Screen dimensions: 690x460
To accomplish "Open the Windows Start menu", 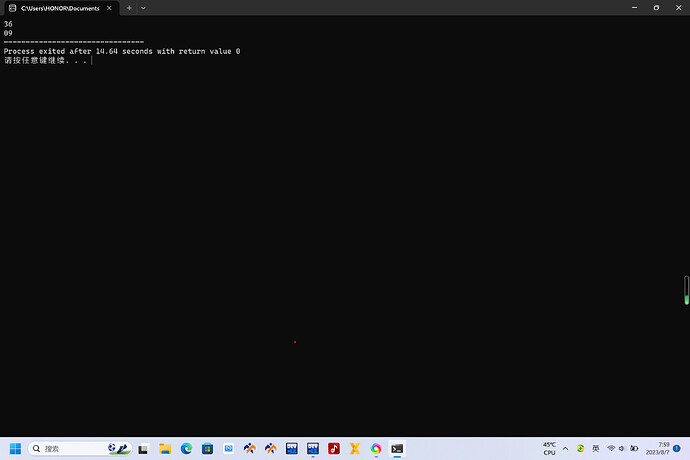I will tap(15, 449).
